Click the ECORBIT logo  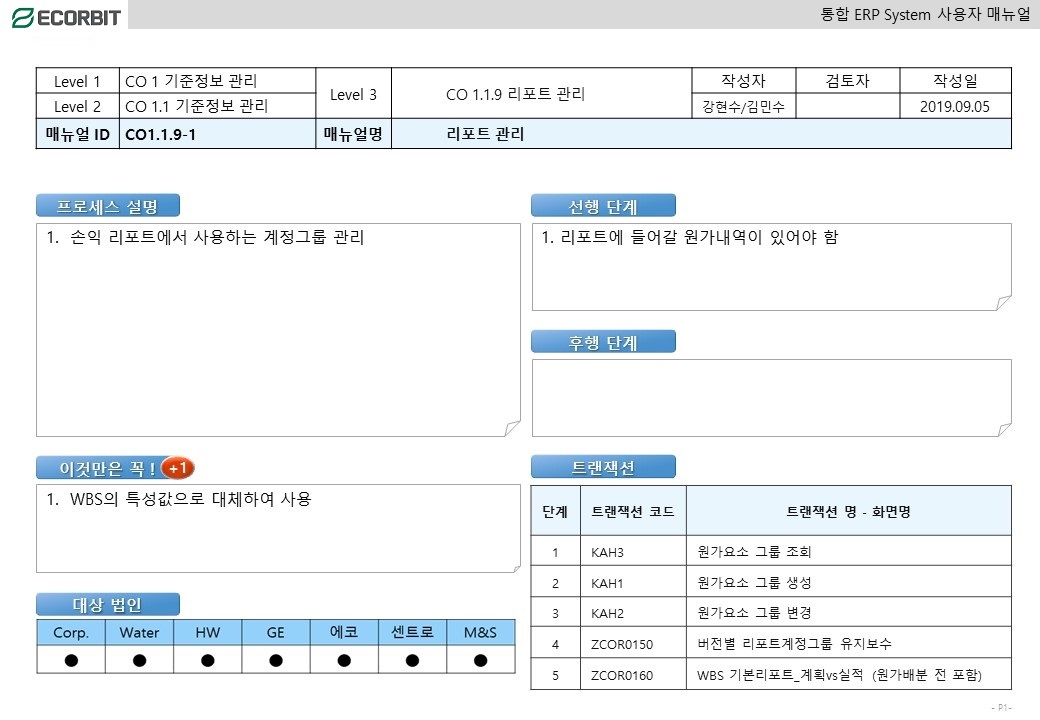click(x=66, y=17)
